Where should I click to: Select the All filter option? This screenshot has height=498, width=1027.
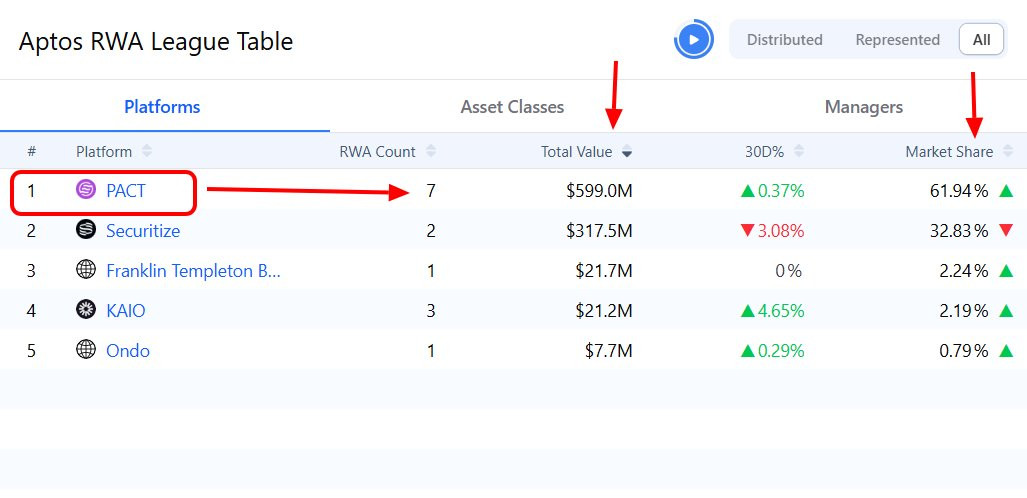(981, 40)
